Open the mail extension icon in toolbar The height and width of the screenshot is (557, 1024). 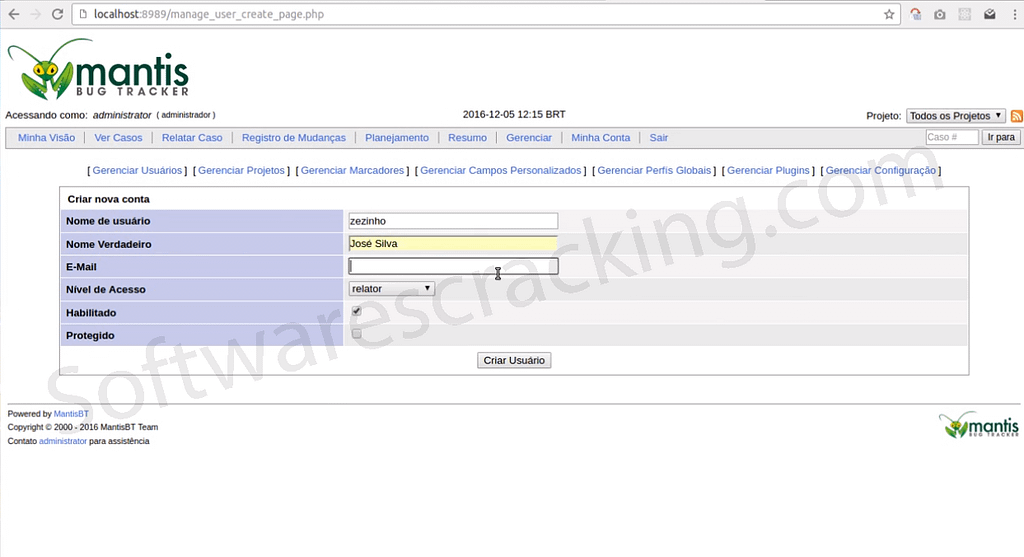tap(990, 14)
